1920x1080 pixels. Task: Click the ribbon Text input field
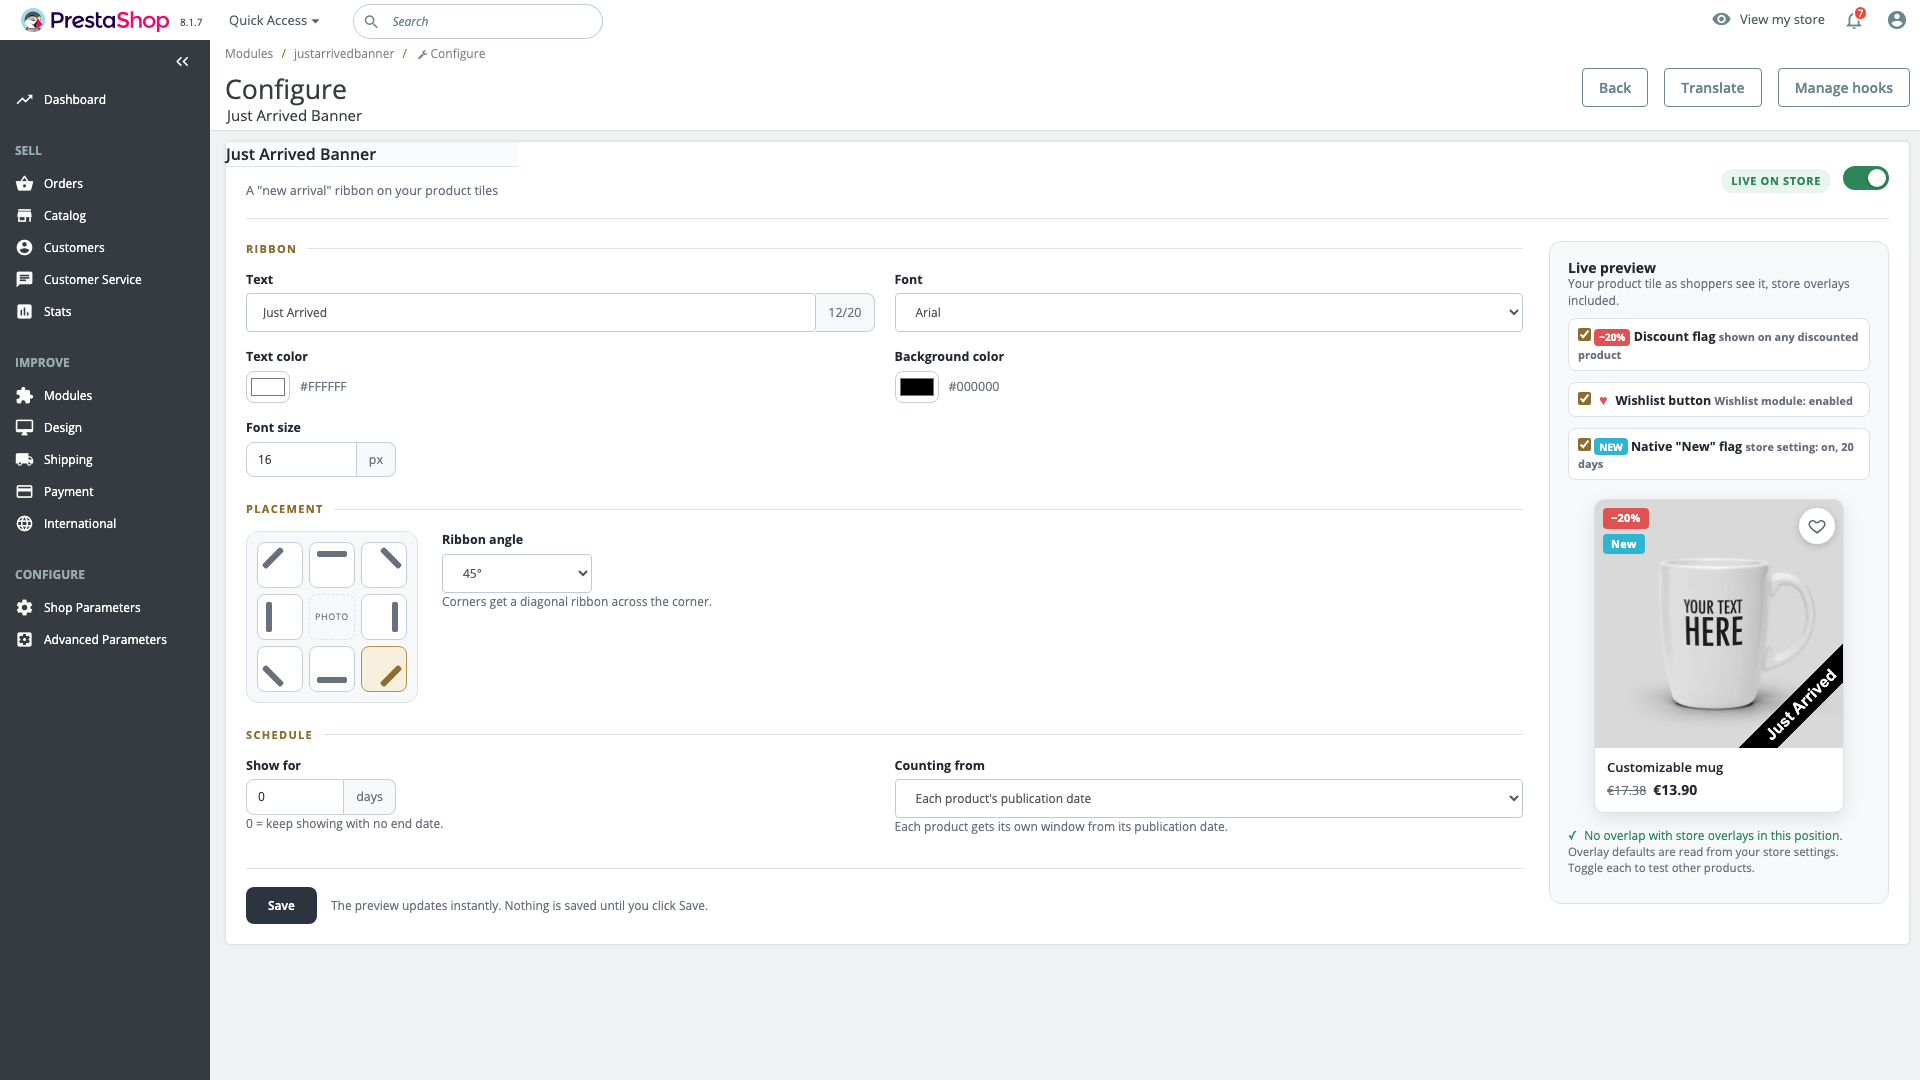pyautogui.click(x=531, y=312)
